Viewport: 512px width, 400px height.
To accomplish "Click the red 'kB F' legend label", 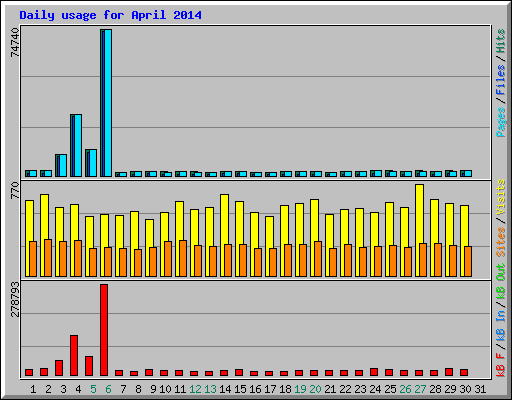I will 501,365.
